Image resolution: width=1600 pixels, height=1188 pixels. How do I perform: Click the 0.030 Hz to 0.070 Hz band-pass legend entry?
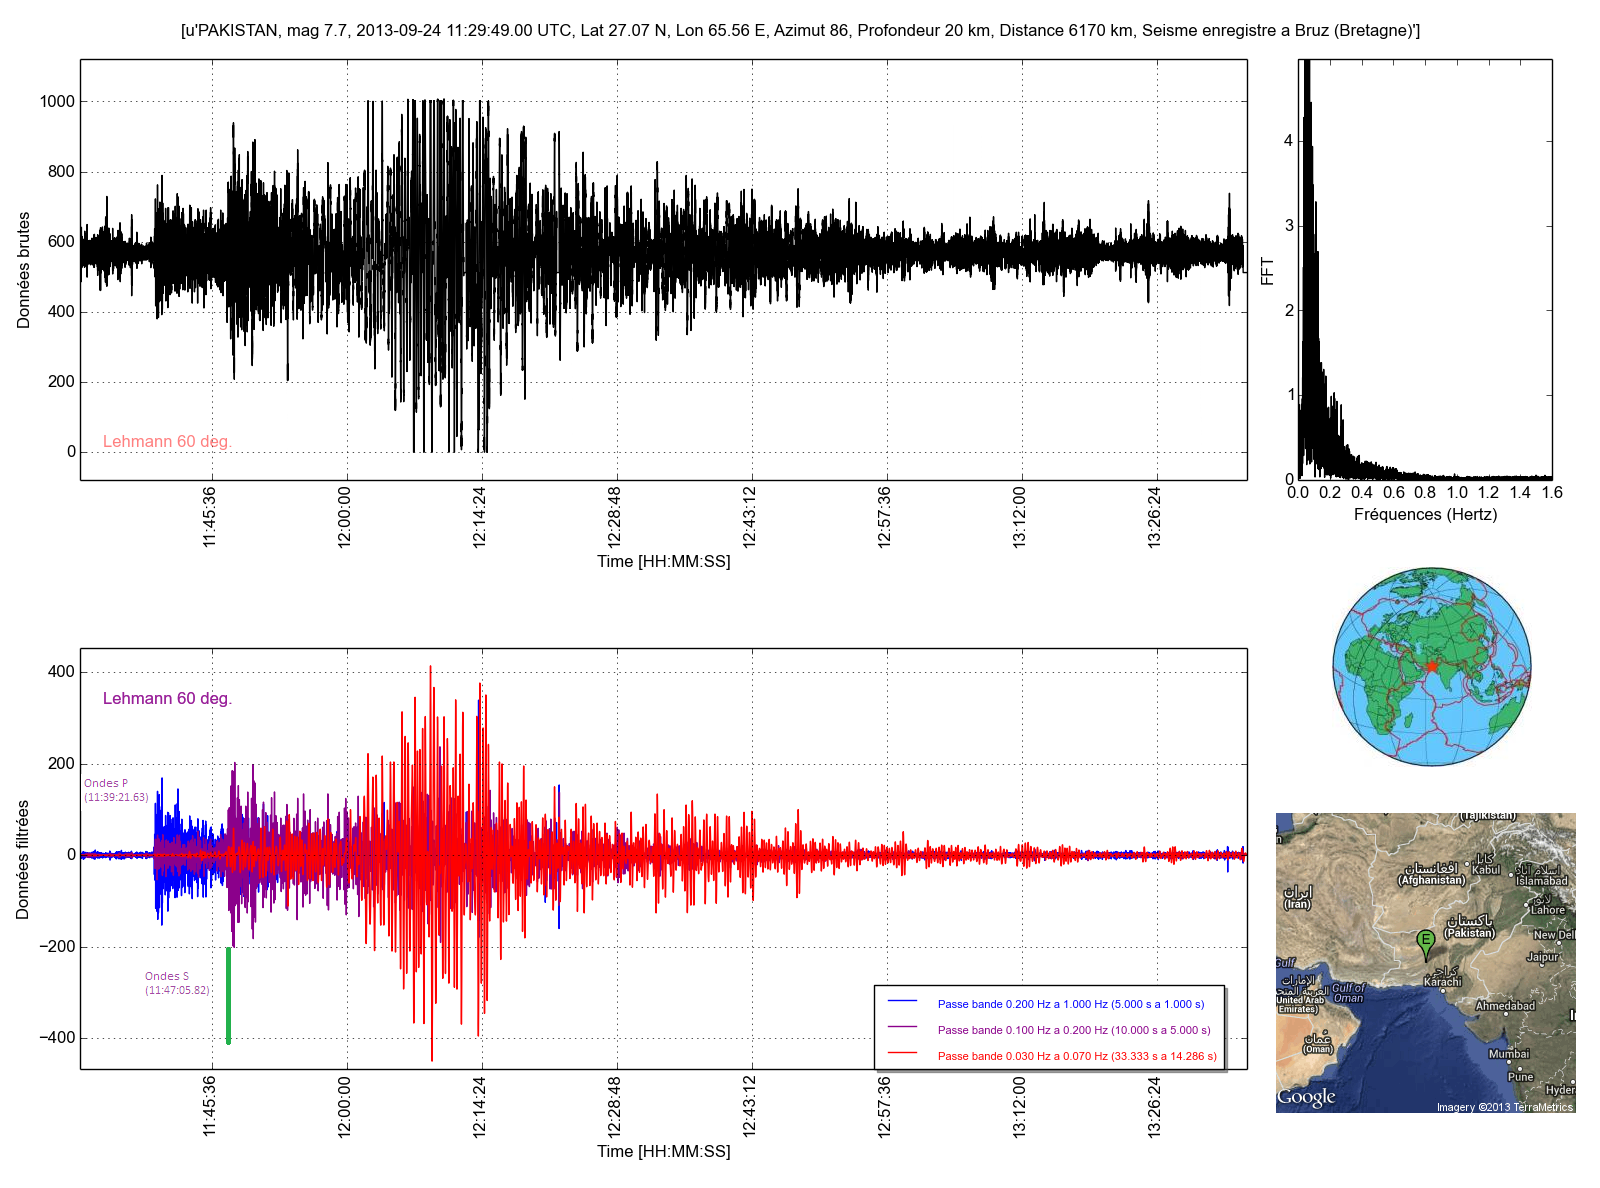[1076, 1056]
